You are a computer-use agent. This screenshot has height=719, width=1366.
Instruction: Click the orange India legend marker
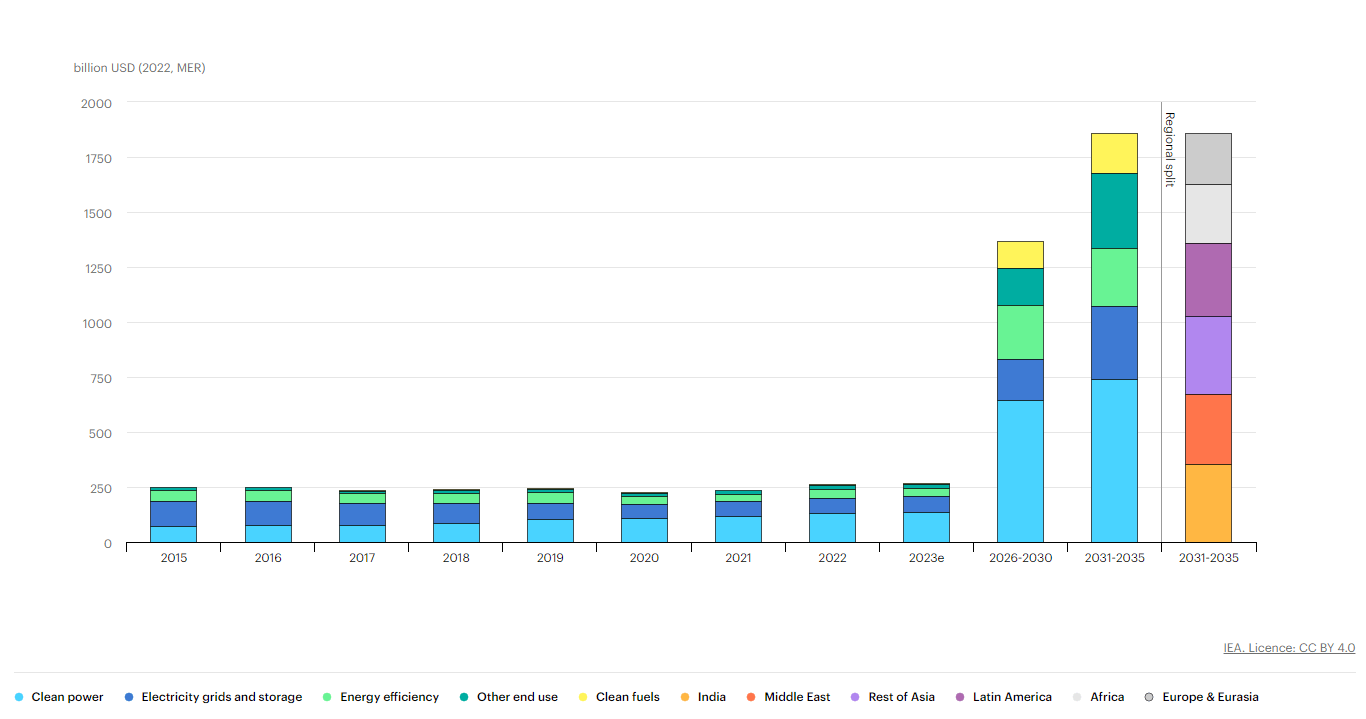(x=685, y=697)
